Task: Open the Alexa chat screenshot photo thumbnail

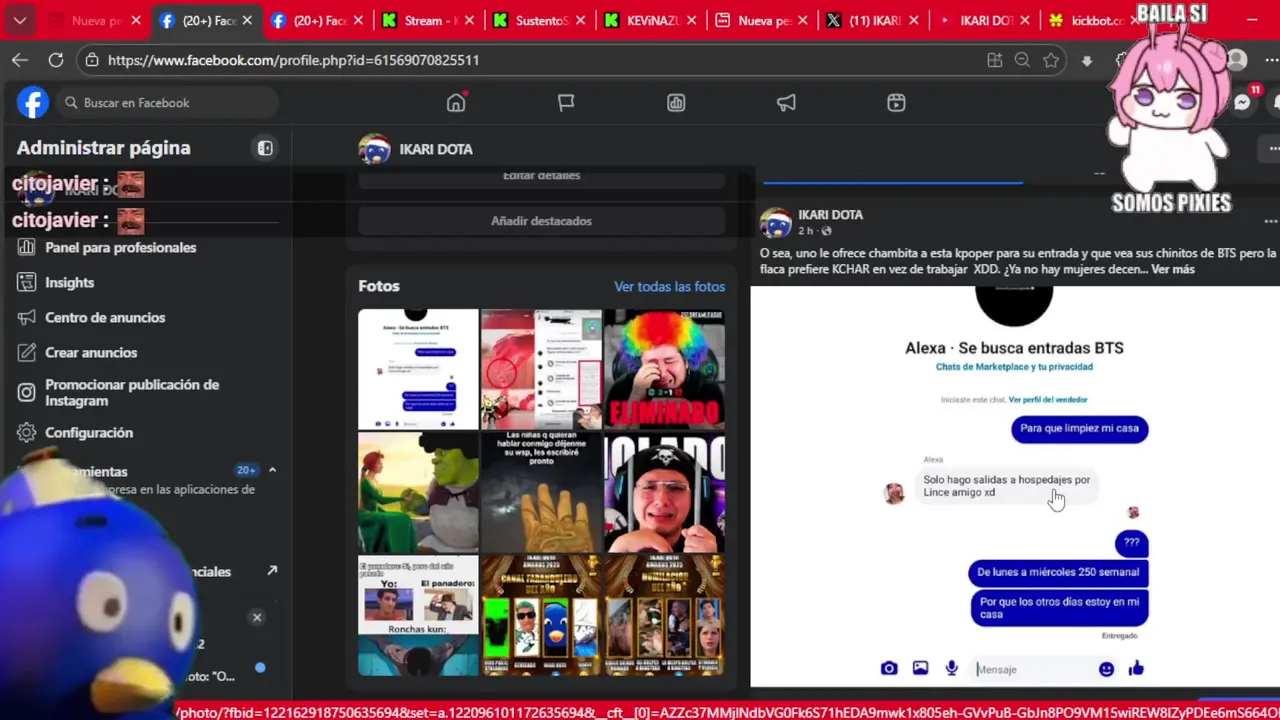Action: pos(418,369)
